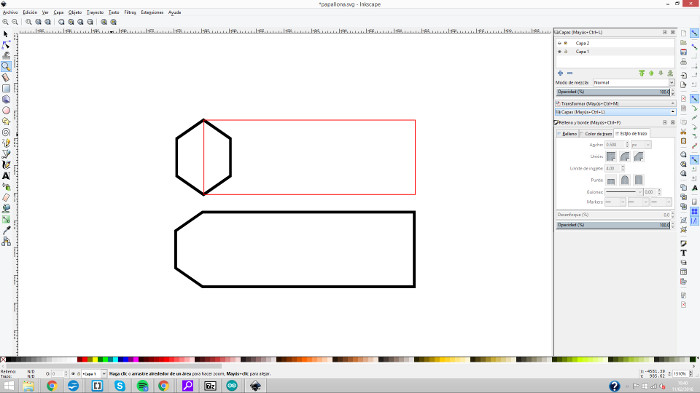700x393 pixels.
Task: Click the zoom out toolbar icon
Action: point(15,22)
